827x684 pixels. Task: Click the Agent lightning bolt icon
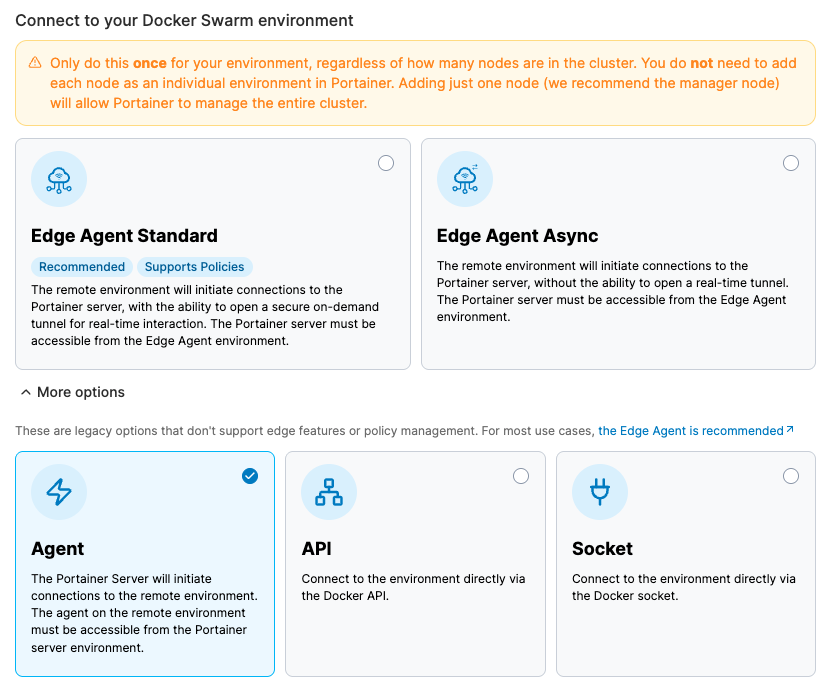coord(59,492)
